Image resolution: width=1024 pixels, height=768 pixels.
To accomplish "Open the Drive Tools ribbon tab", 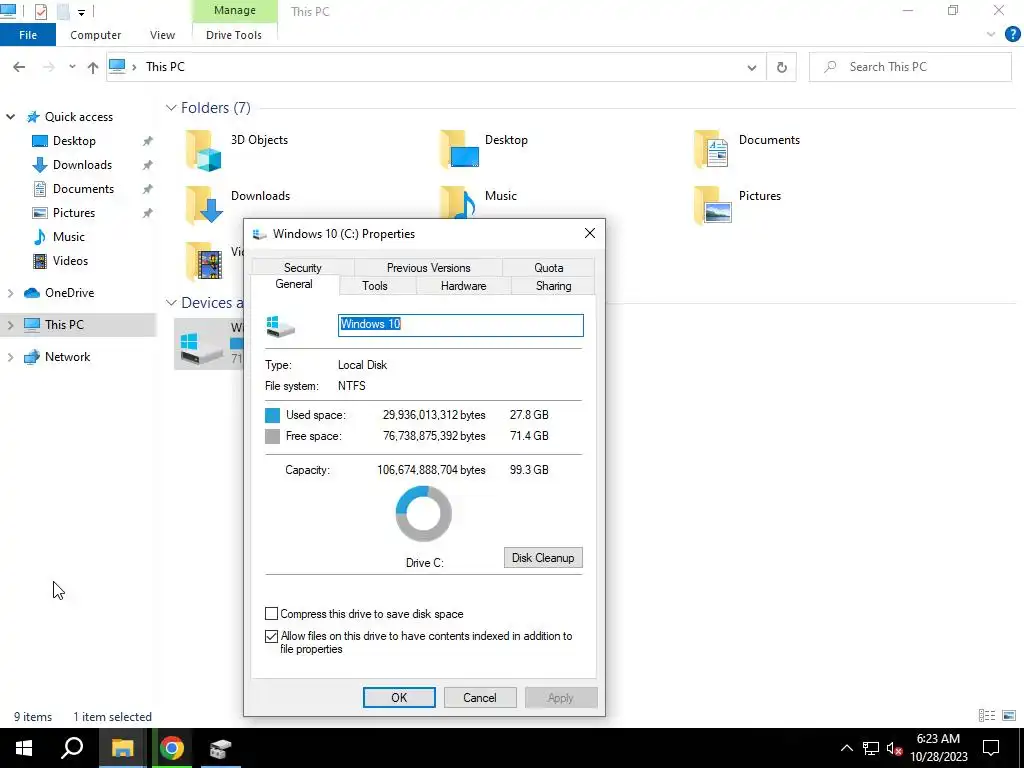I will point(234,35).
